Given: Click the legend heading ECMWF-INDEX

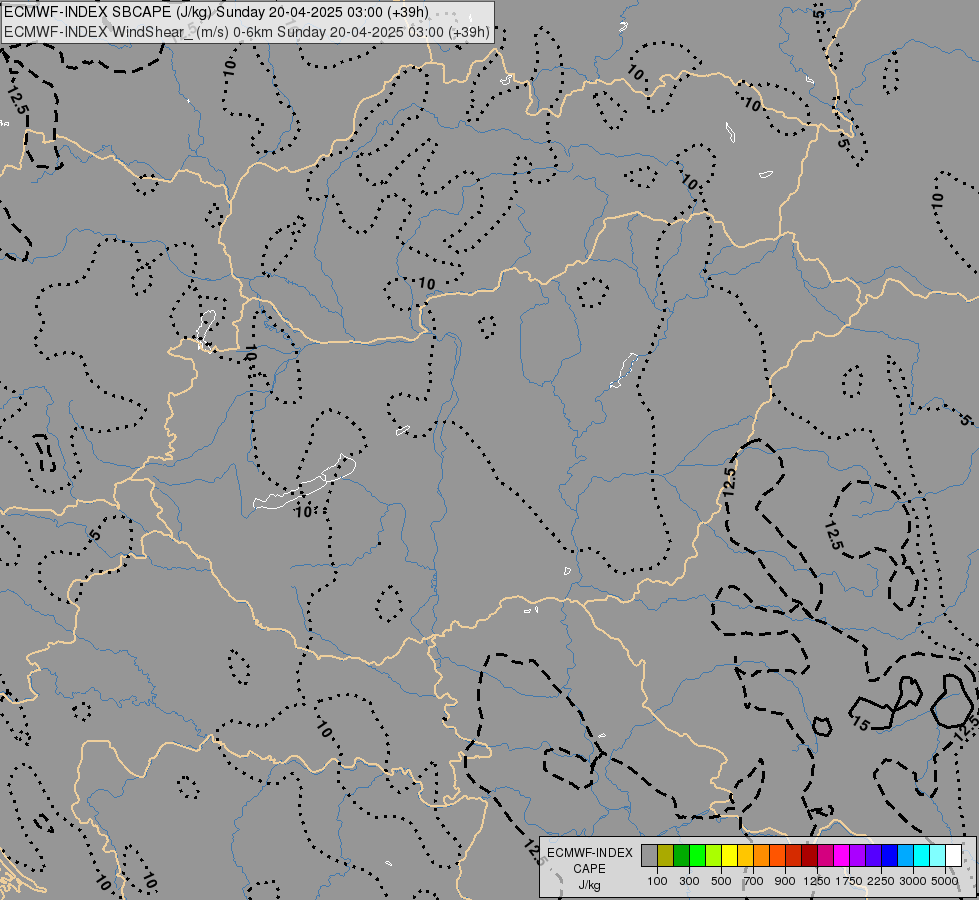Looking at the screenshot, I should 590,853.
